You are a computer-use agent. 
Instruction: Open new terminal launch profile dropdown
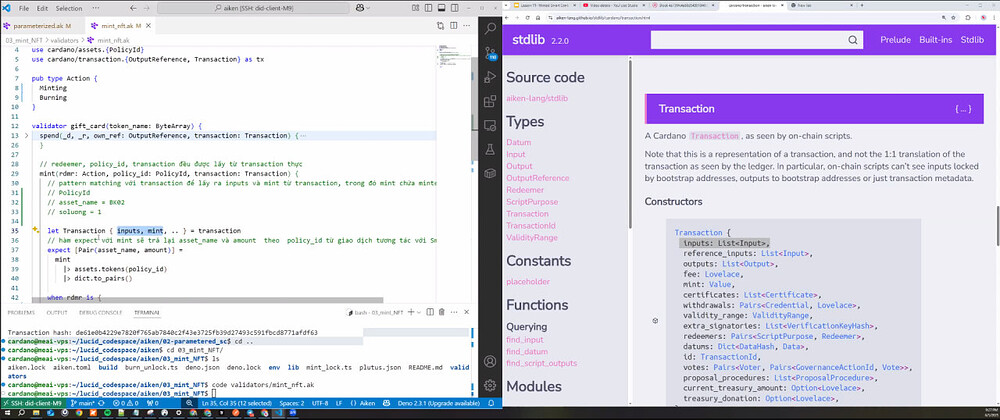(418, 312)
